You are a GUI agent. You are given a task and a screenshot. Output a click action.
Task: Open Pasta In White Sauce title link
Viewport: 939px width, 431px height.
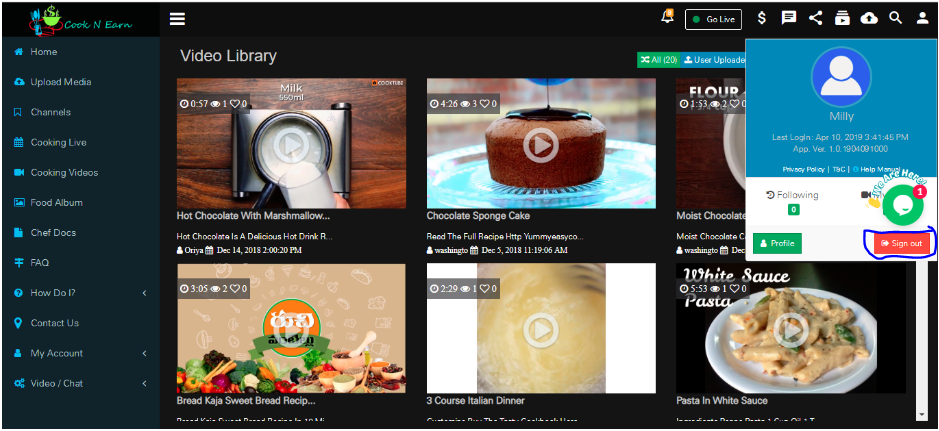coord(722,400)
